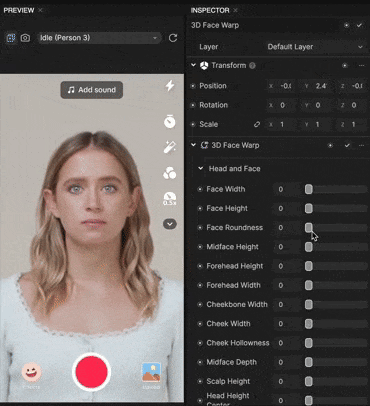Click the keyframe dot for Forehead Height
Image resolution: width=370 pixels, height=406 pixels.
(x=200, y=266)
